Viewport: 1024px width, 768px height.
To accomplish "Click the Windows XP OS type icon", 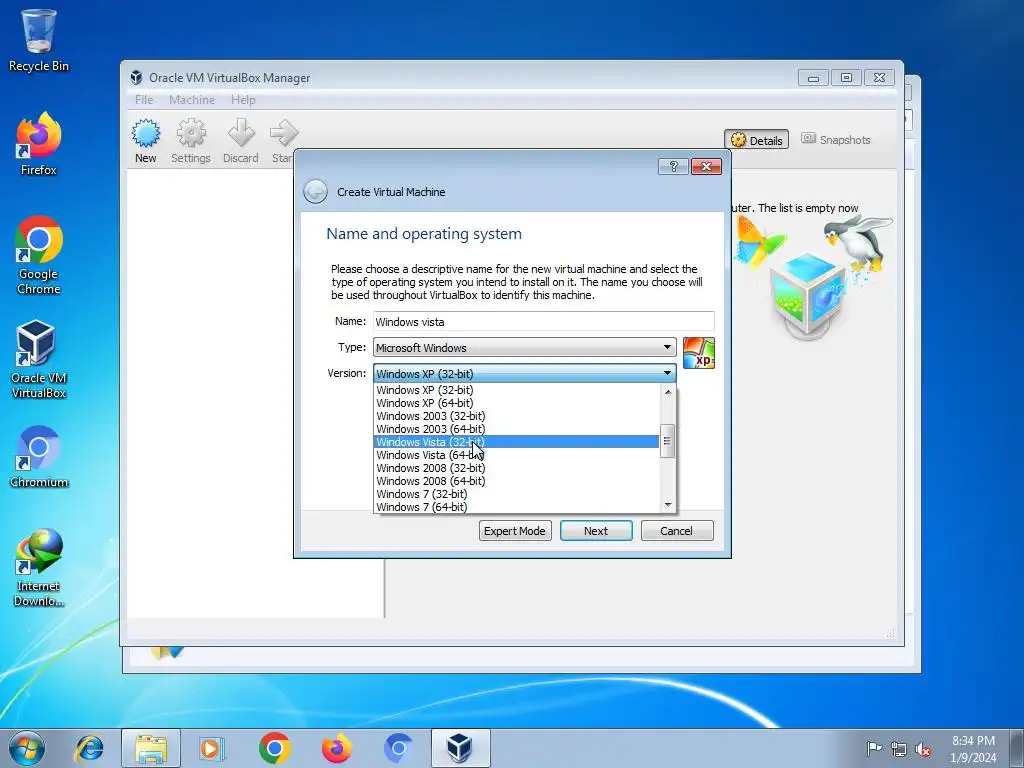I will point(699,353).
